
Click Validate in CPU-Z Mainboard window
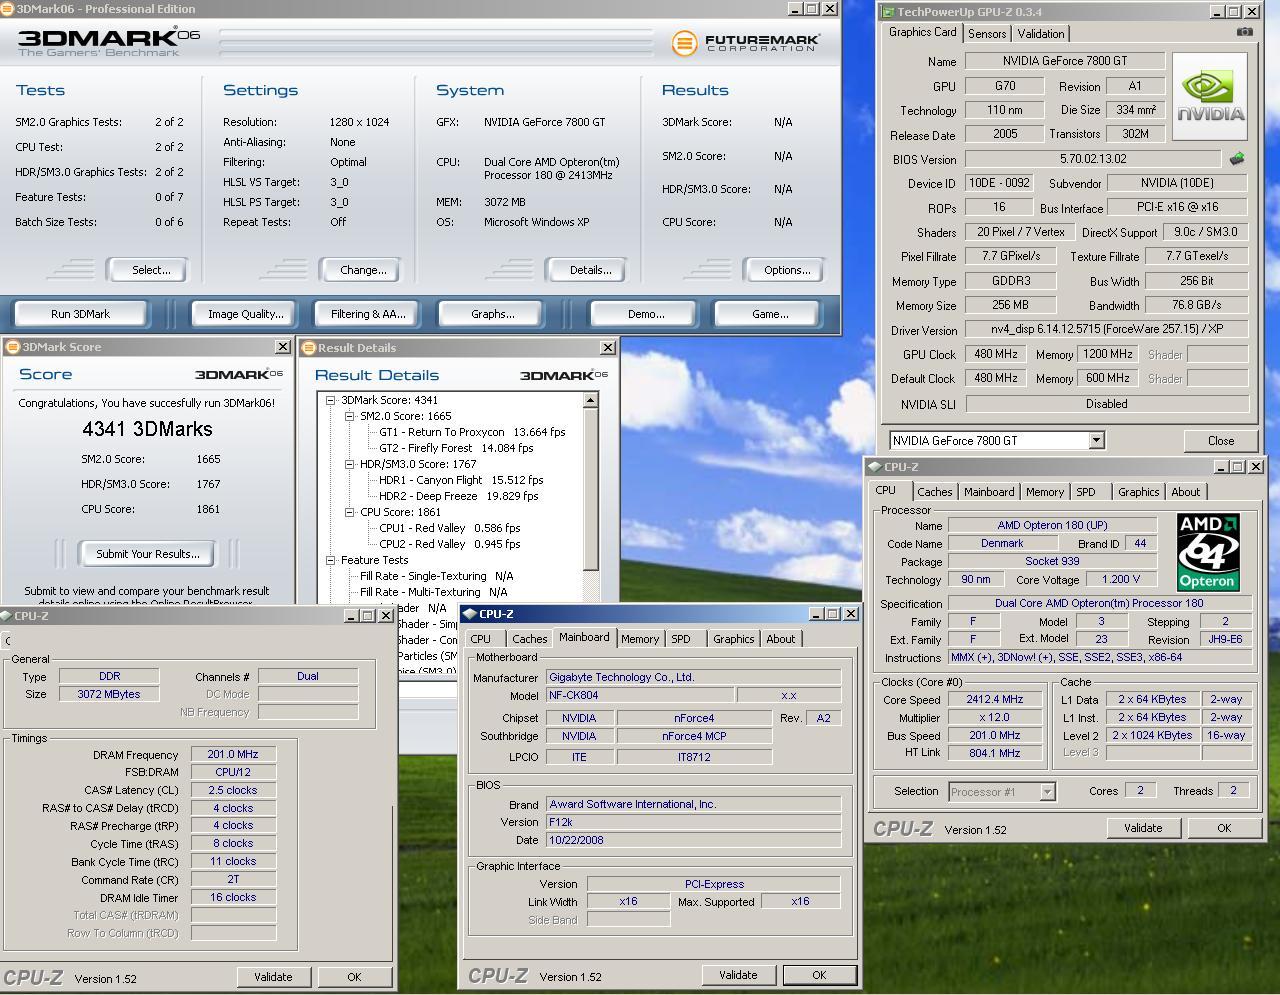(x=738, y=975)
